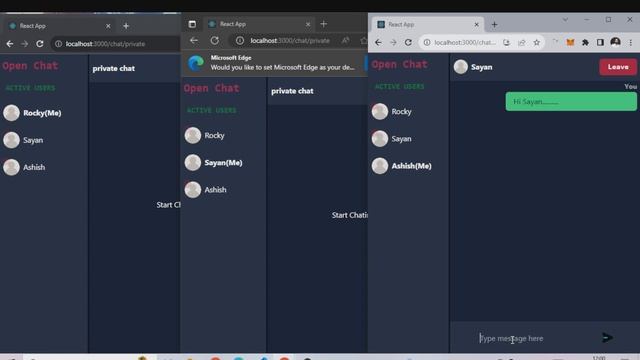Share this page icon in Chrome

click(522, 42)
